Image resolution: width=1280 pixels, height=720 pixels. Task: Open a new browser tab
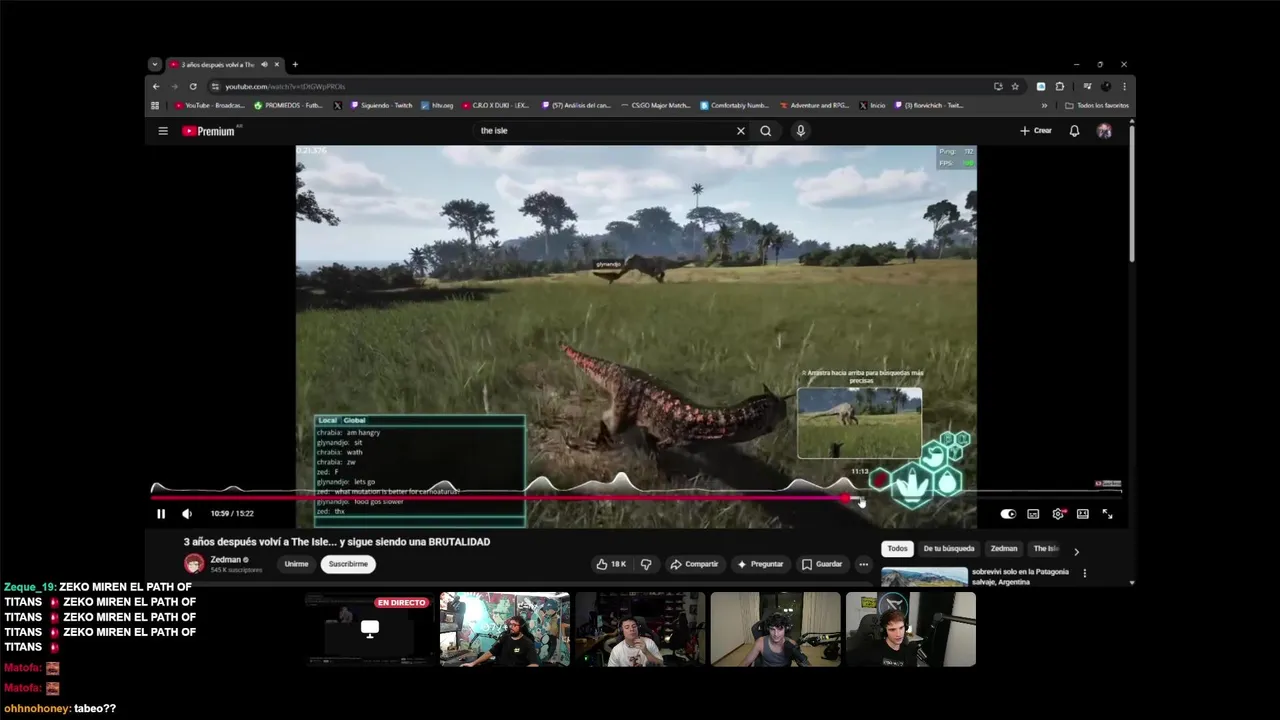[295, 65]
